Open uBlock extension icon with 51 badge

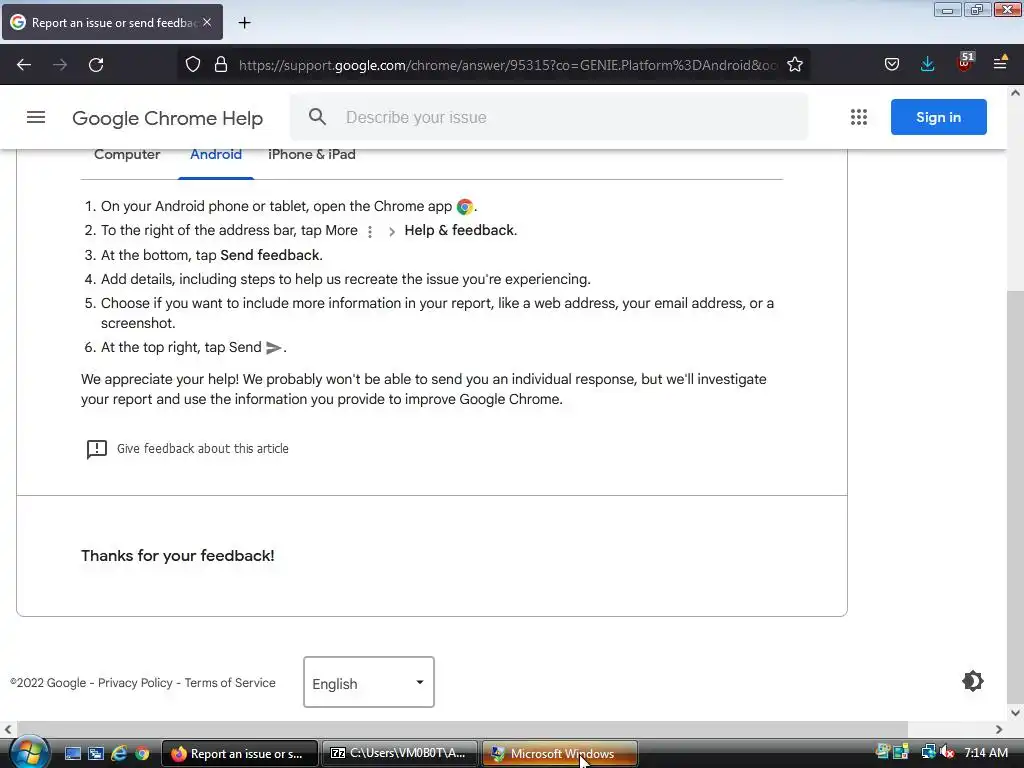pos(965,63)
